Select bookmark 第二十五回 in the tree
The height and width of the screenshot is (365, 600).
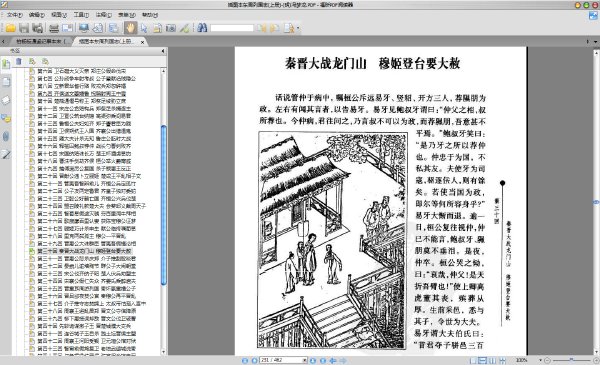point(86,213)
